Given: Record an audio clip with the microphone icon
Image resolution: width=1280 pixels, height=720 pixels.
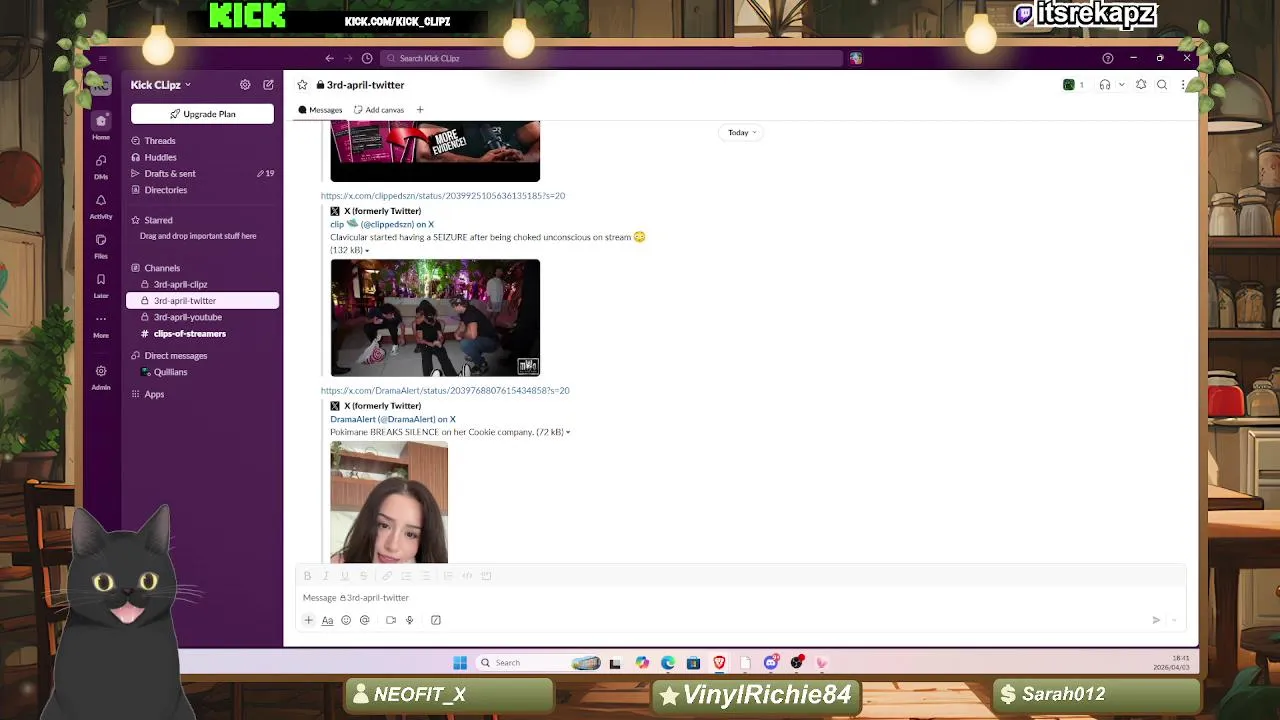Looking at the screenshot, I should pos(409,620).
